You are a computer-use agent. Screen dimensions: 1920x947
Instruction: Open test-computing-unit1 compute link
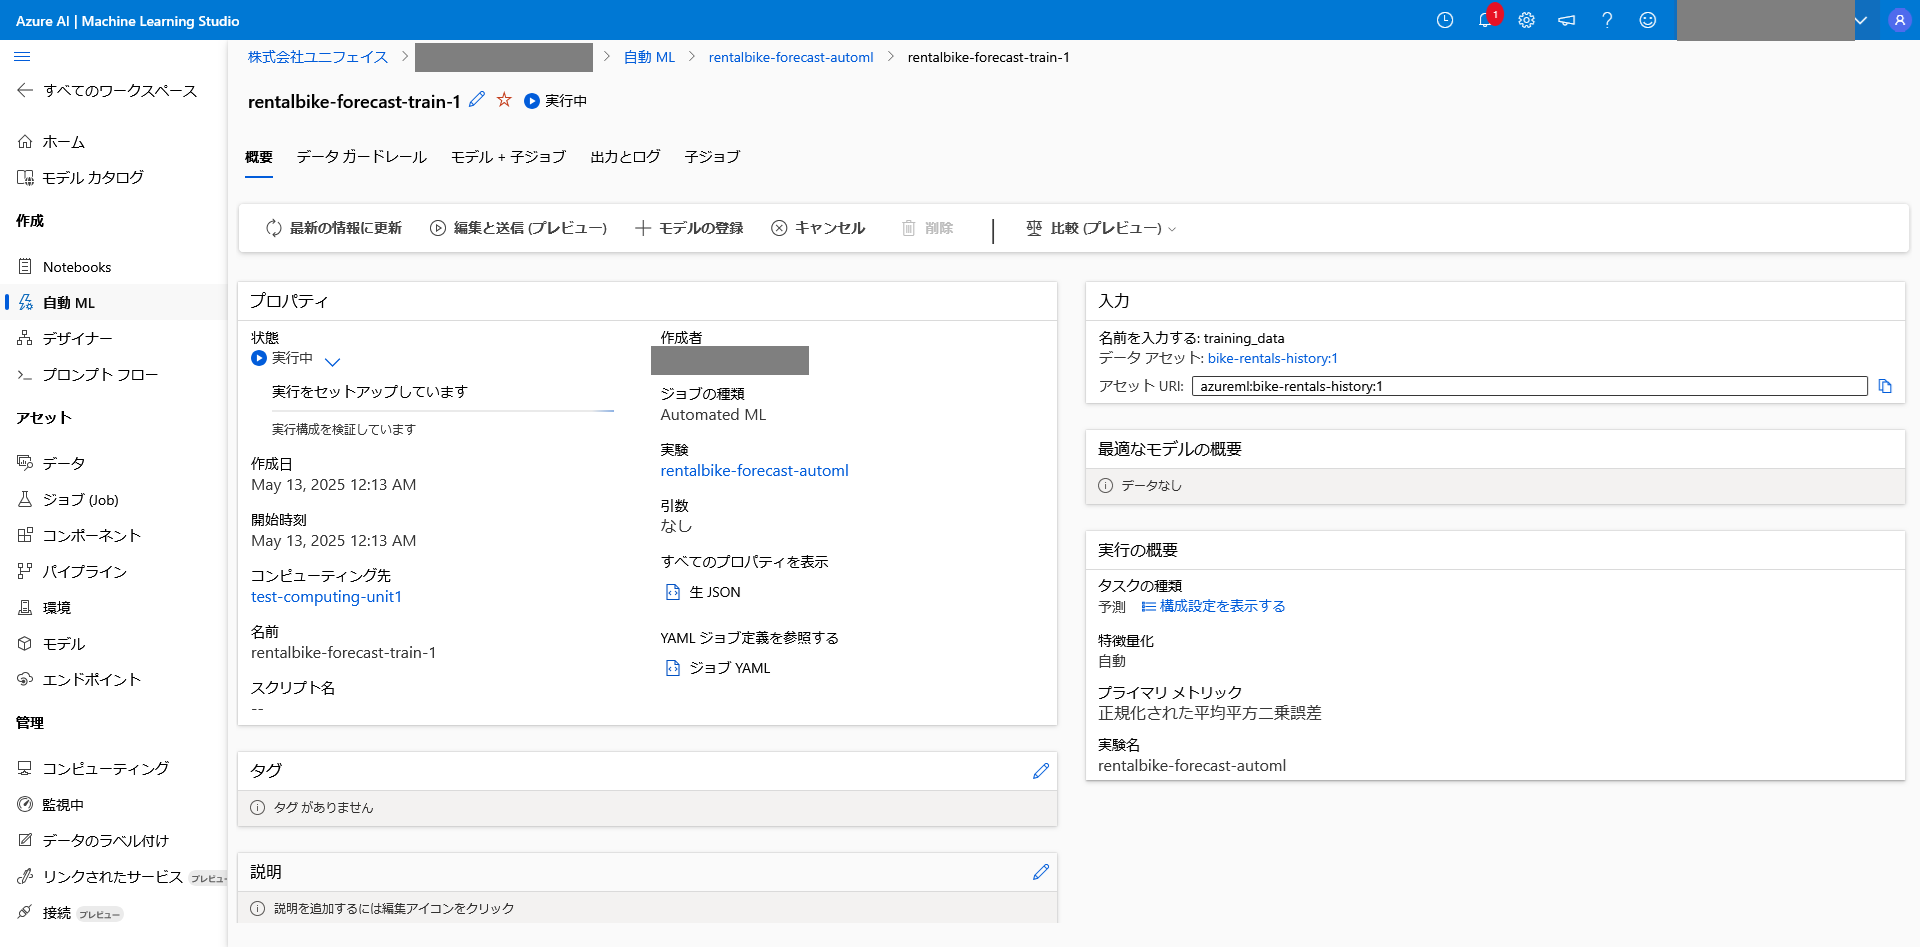point(326,597)
